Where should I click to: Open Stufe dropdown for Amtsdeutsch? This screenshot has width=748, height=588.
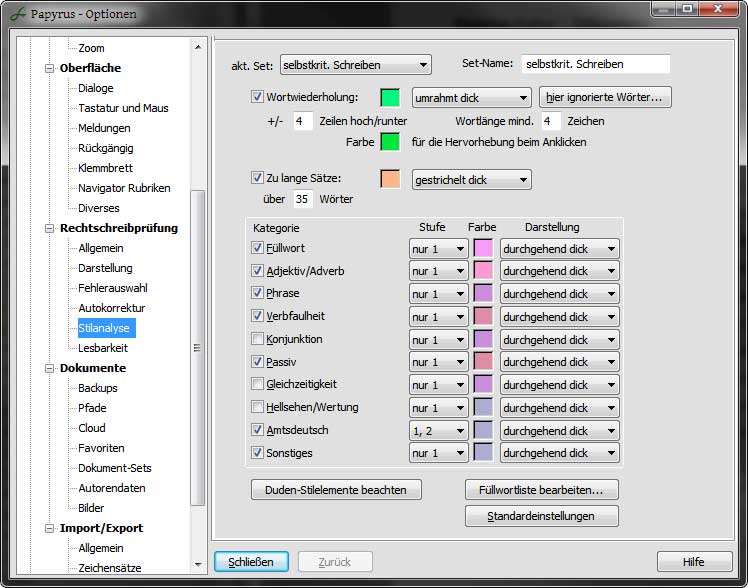coord(438,431)
